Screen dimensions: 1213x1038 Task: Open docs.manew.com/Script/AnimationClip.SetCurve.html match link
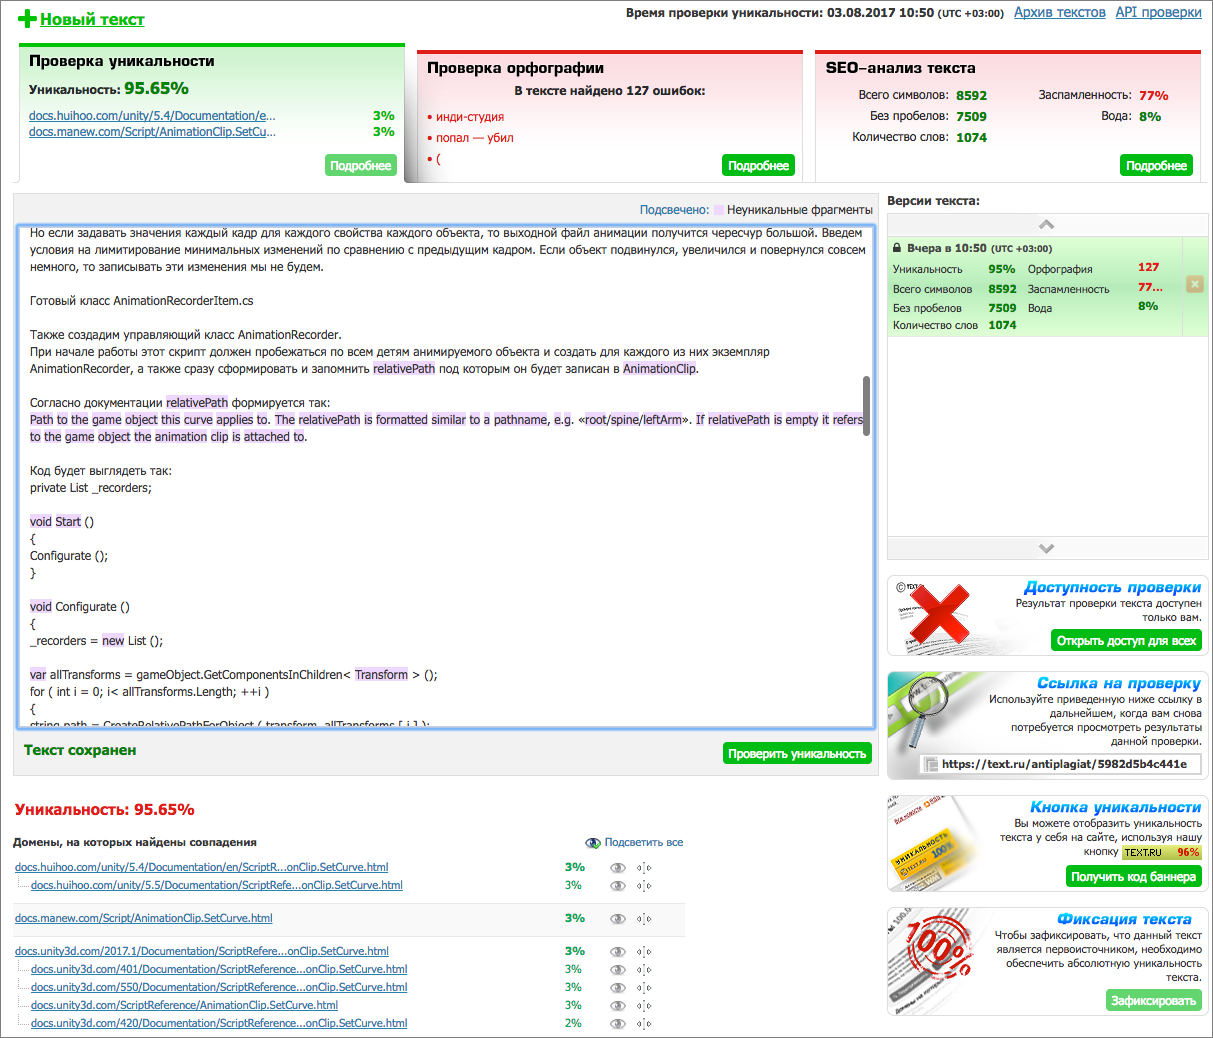tap(143, 918)
